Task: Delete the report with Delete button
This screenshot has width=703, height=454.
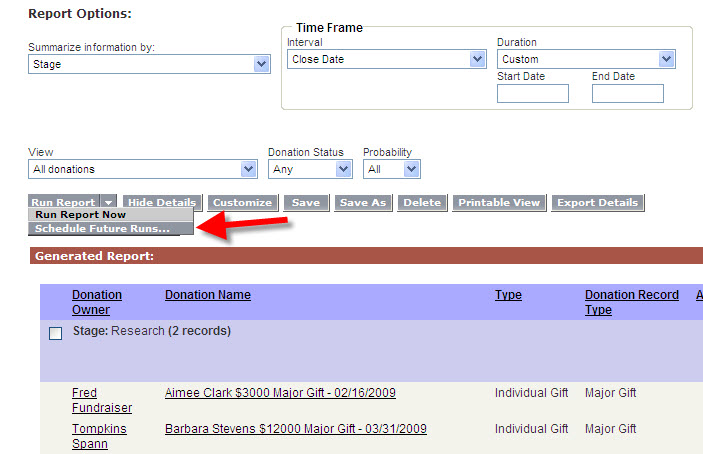Action: [421, 203]
